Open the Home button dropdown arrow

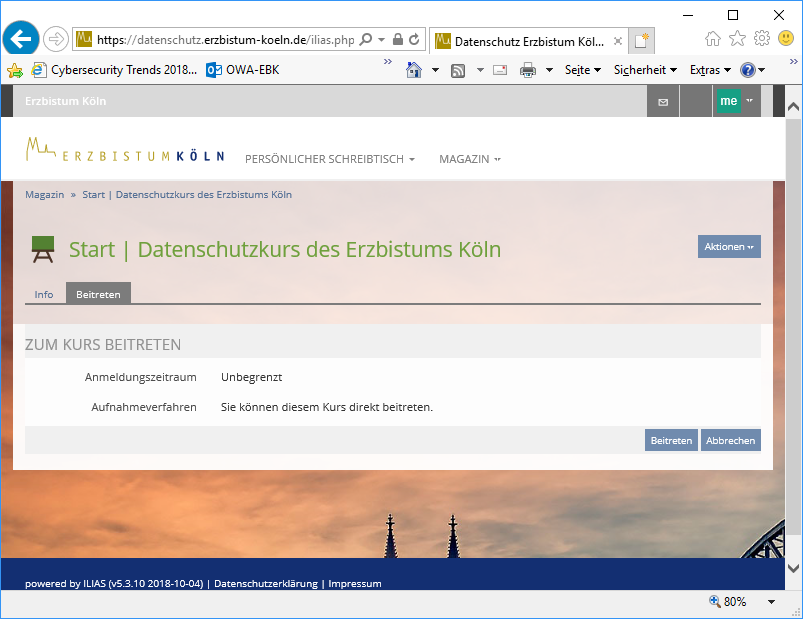435,70
